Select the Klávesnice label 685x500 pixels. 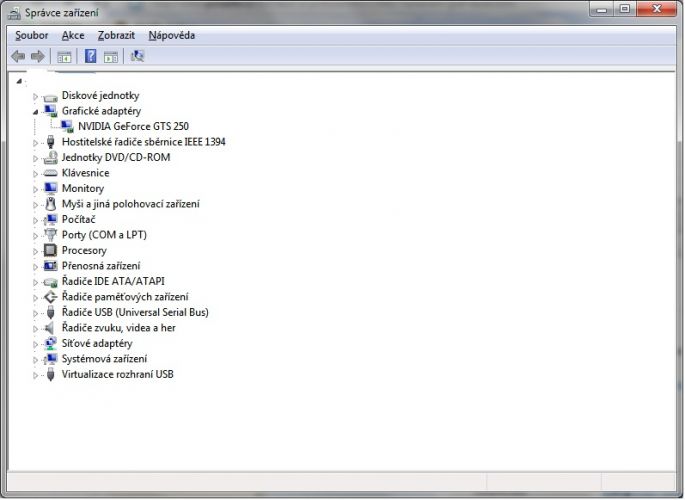(85, 173)
